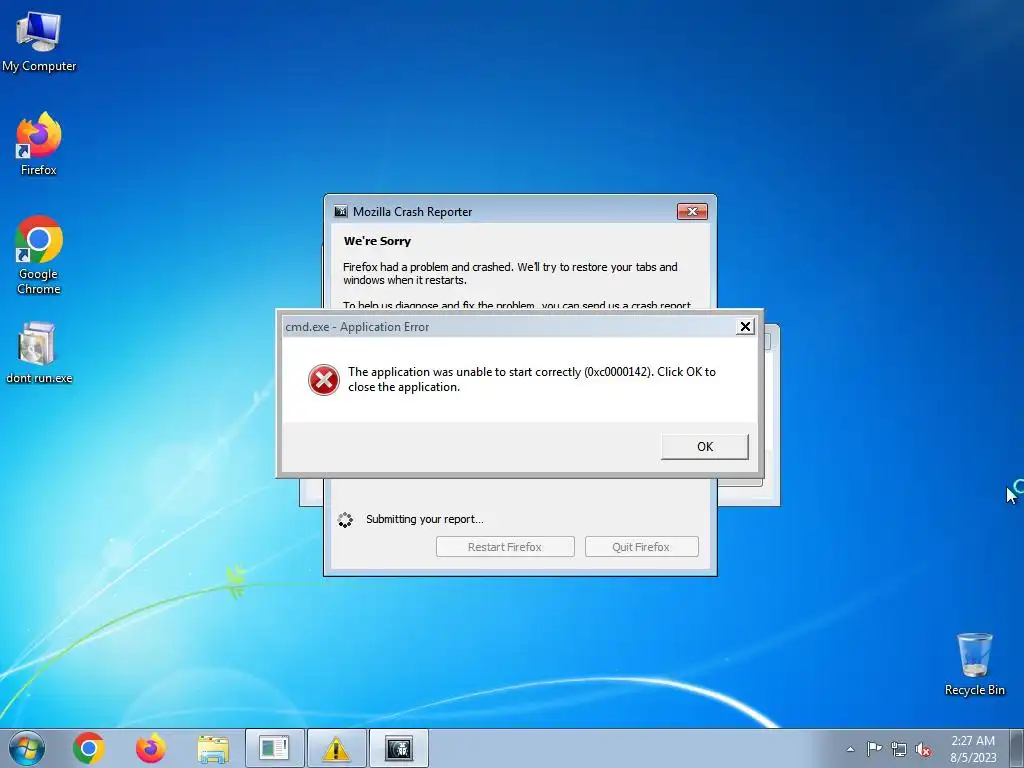This screenshot has height=768, width=1024.
Task: Switch to the document-window taskbar item
Action: click(x=274, y=748)
